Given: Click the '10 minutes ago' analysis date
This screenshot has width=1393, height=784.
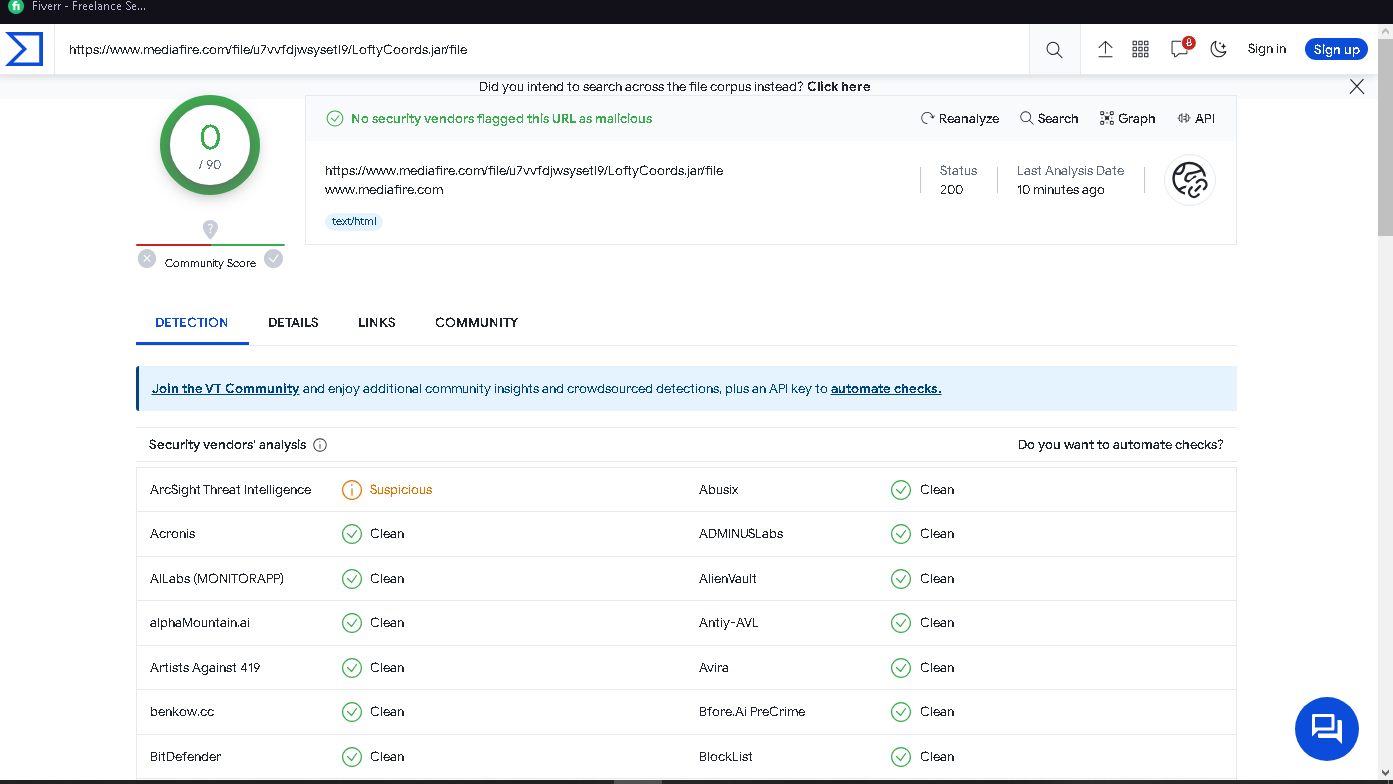Looking at the screenshot, I should (1061, 190).
